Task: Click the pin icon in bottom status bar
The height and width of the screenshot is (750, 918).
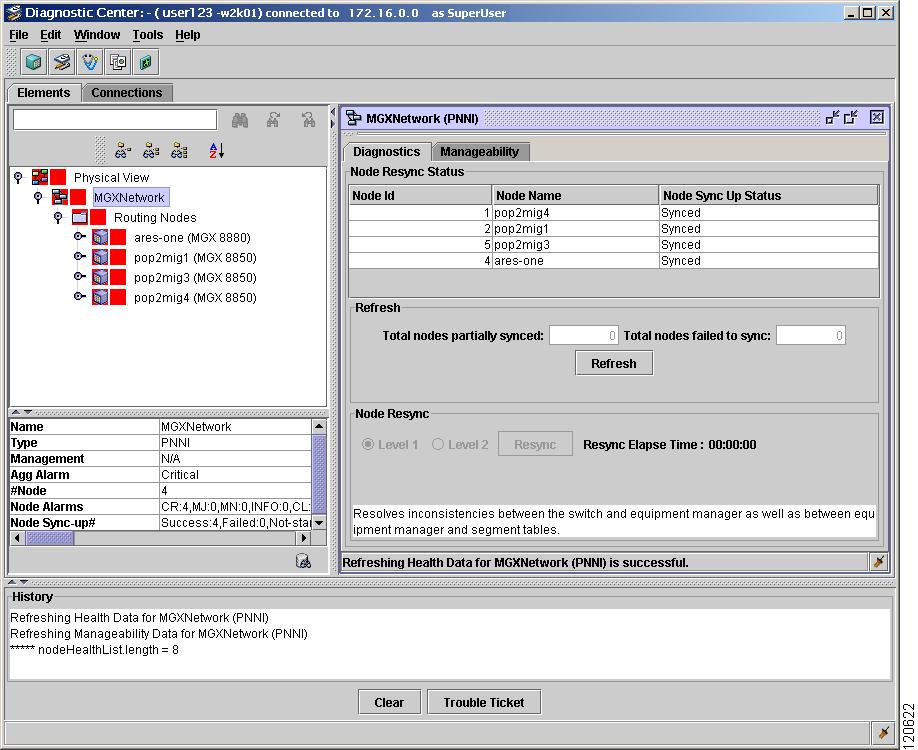Action: pyautogui.click(x=884, y=732)
